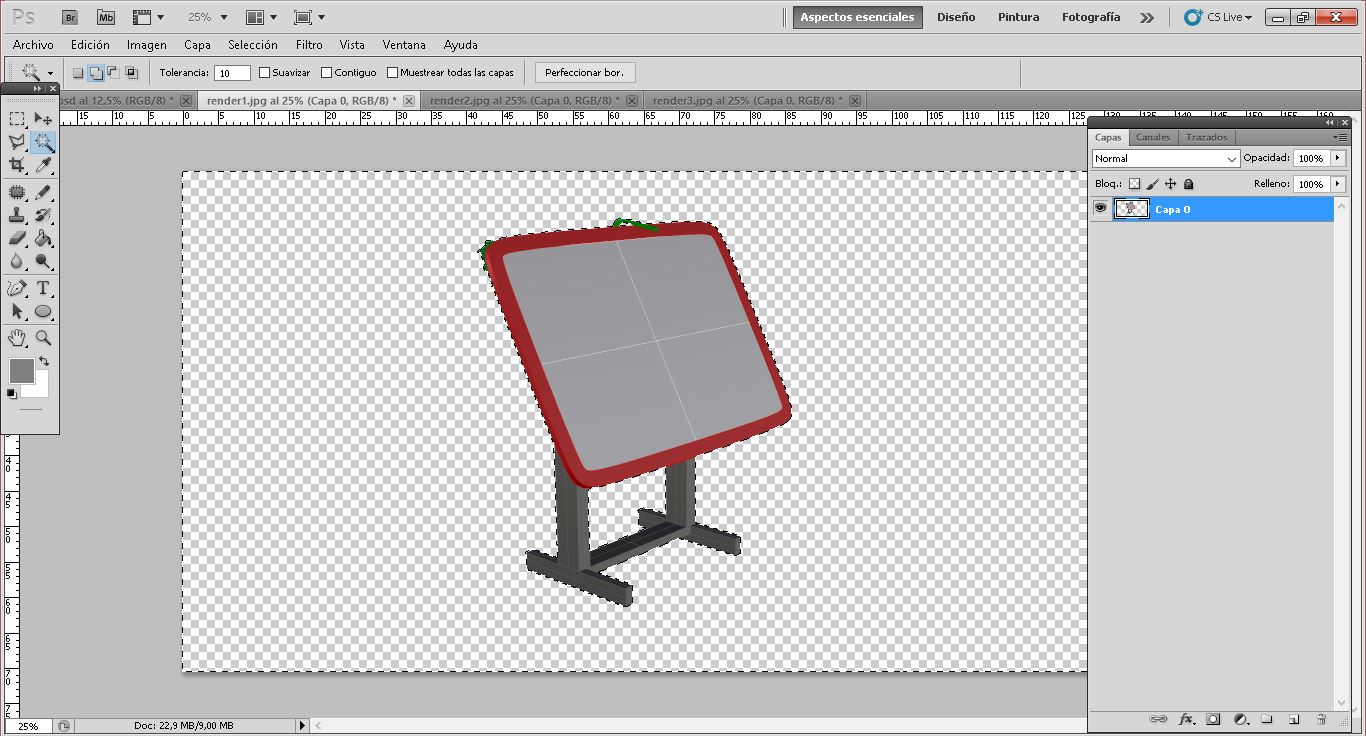Viewport: 1366px width, 736px height.
Task: Open the tool preset picker arrow
Action: click(x=50, y=73)
